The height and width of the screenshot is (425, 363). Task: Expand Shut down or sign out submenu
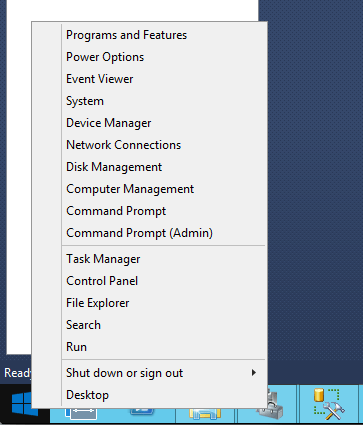tap(124, 373)
